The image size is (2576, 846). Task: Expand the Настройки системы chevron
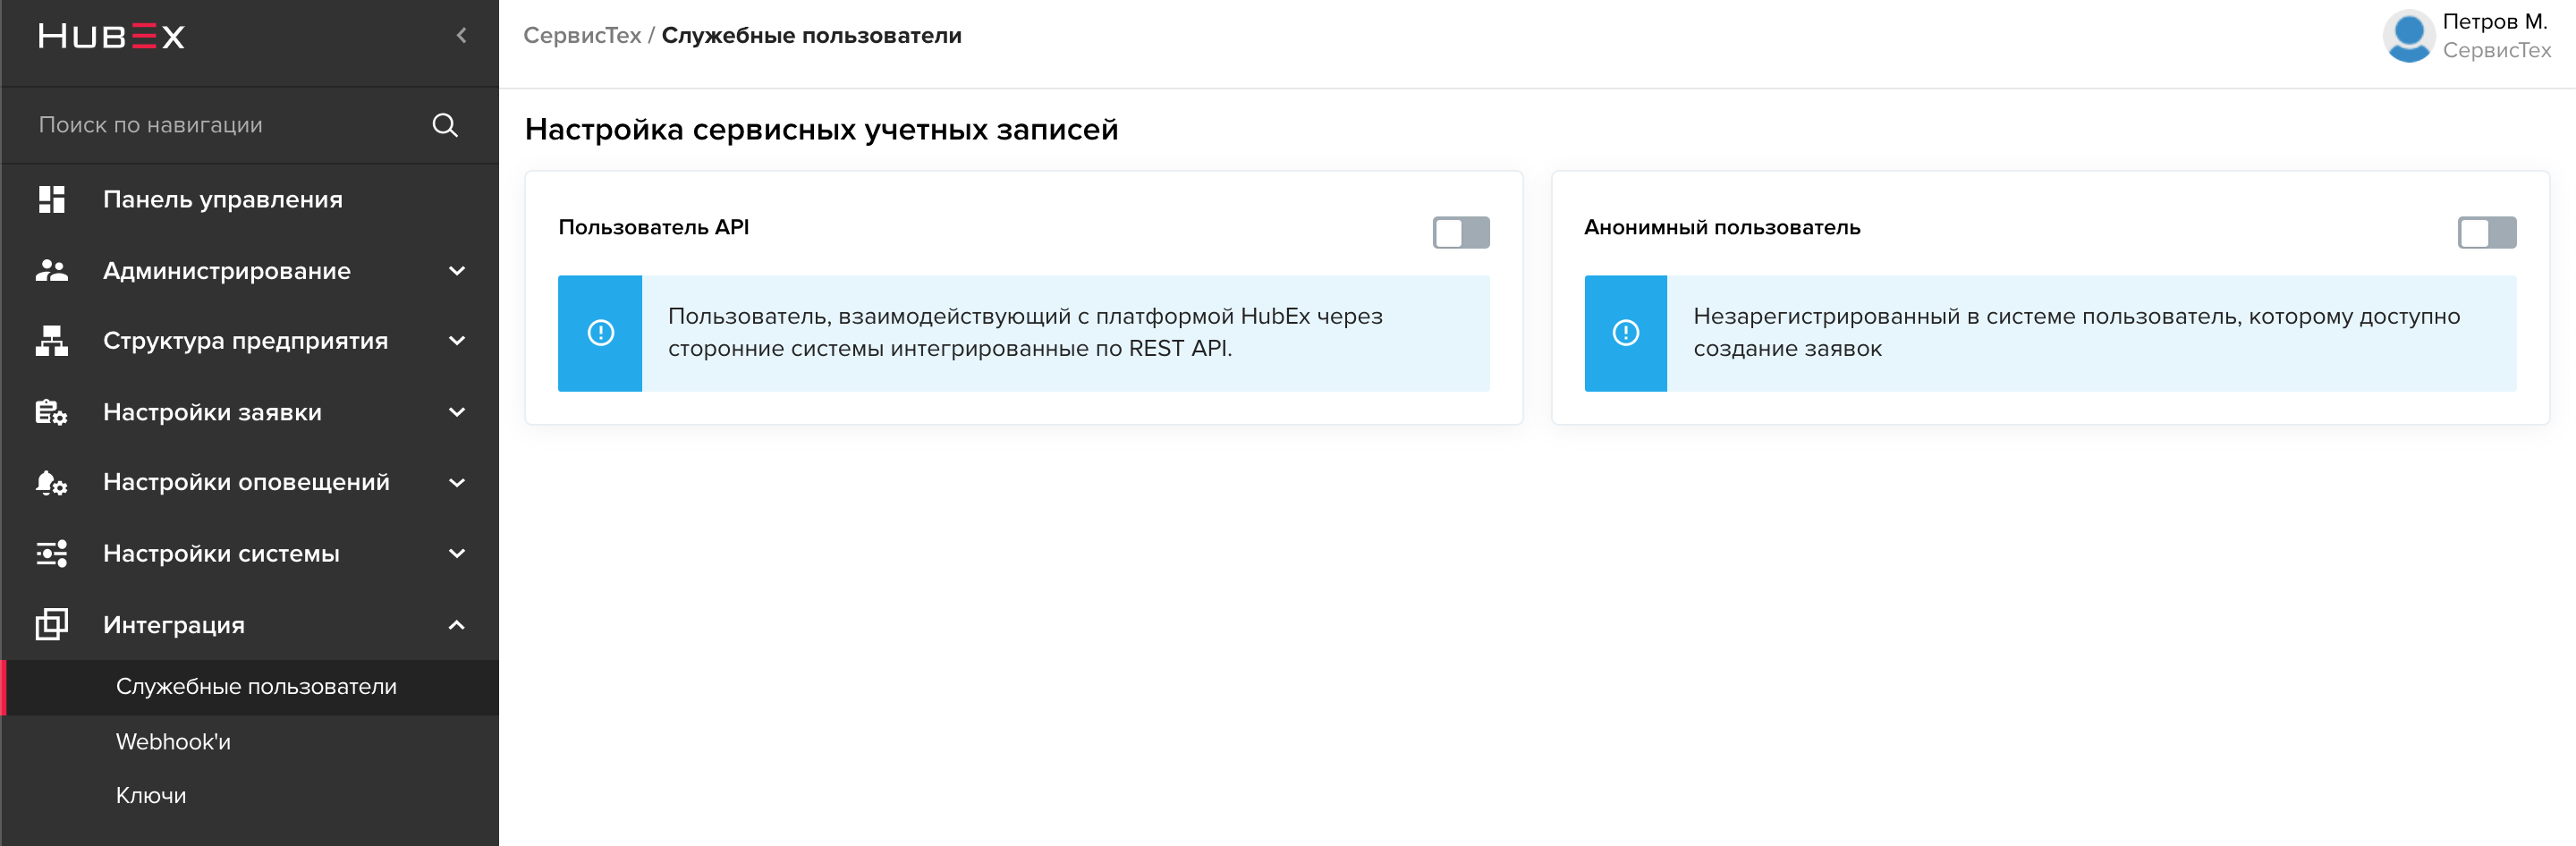[x=457, y=553]
